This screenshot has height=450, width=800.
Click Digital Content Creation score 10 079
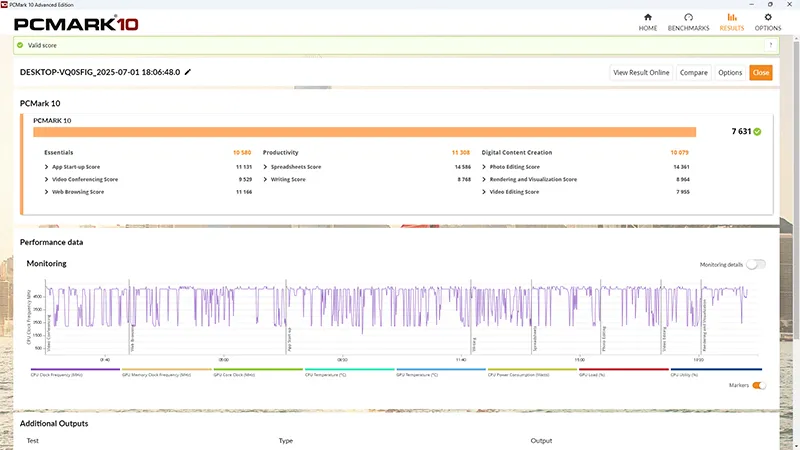pos(679,153)
